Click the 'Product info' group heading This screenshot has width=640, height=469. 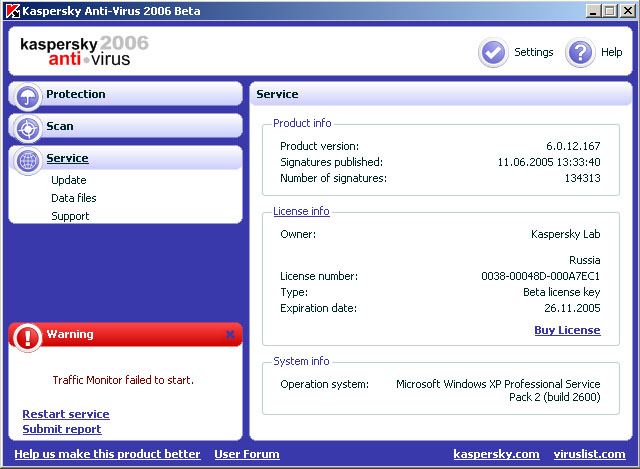(302, 123)
